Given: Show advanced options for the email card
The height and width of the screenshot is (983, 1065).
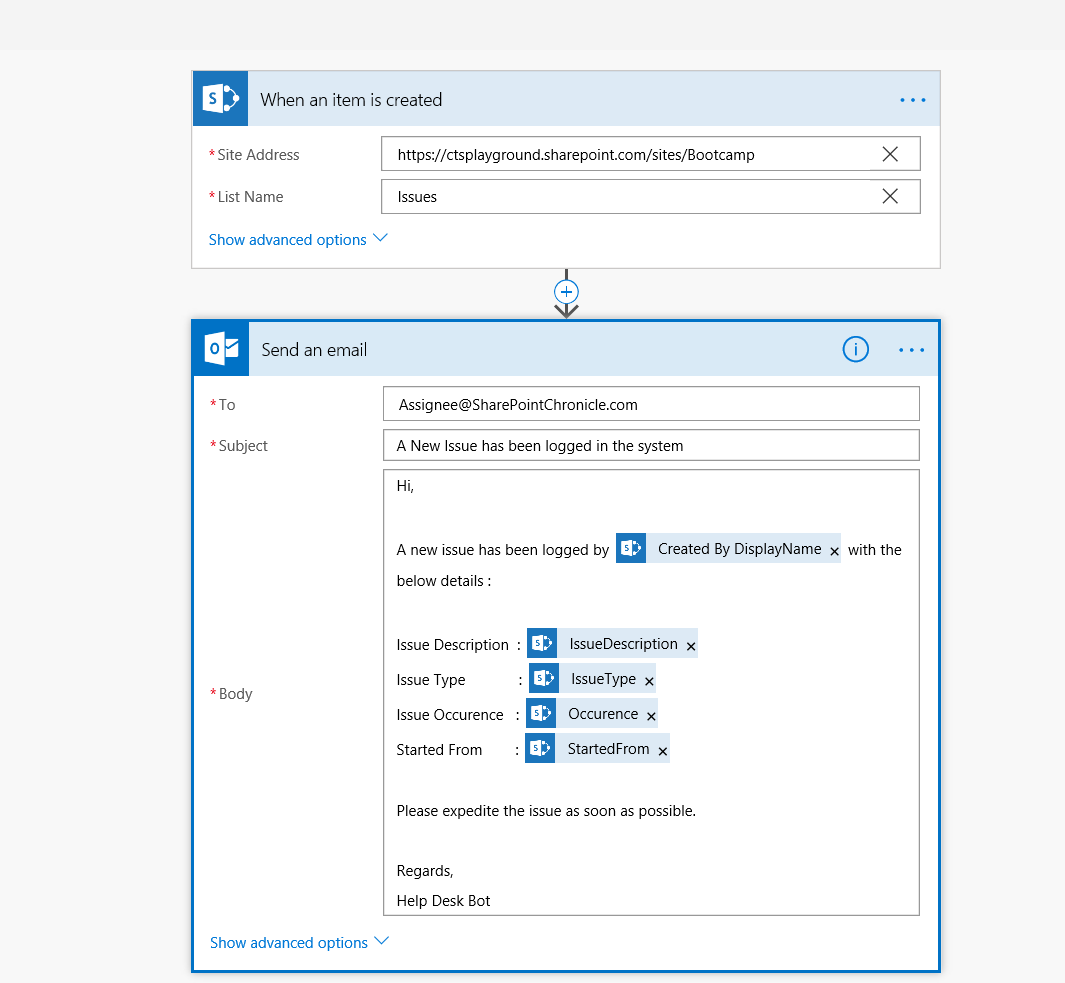Looking at the screenshot, I should coord(300,943).
